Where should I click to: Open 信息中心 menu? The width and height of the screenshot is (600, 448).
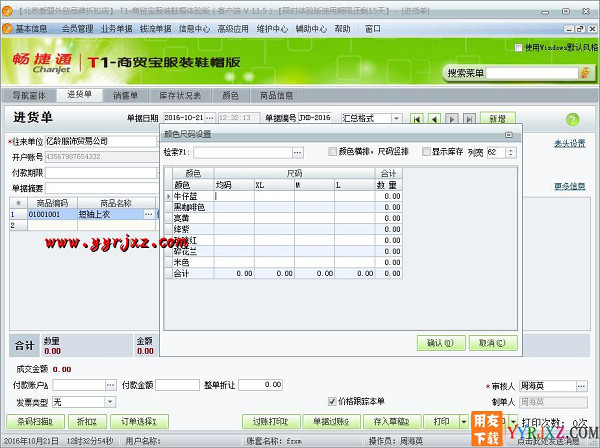(x=194, y=29)
